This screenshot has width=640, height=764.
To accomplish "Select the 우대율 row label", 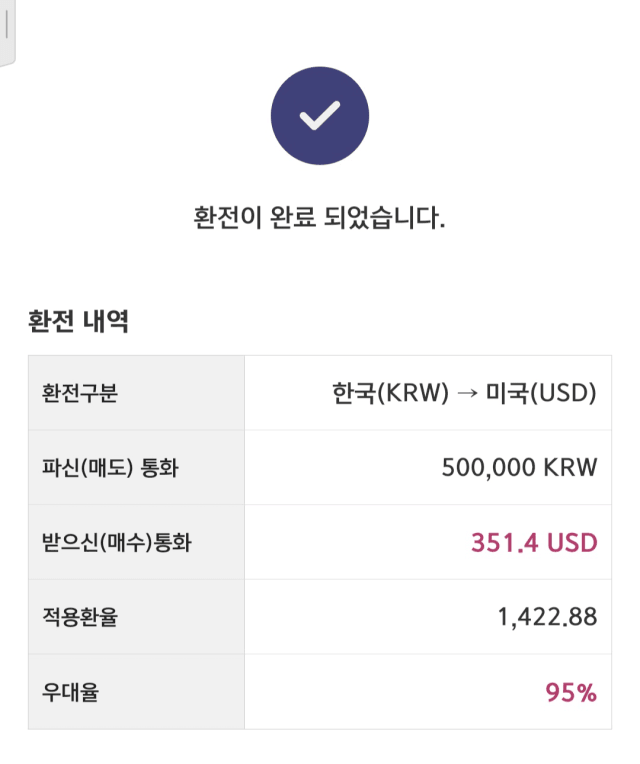I will (71, 692).
